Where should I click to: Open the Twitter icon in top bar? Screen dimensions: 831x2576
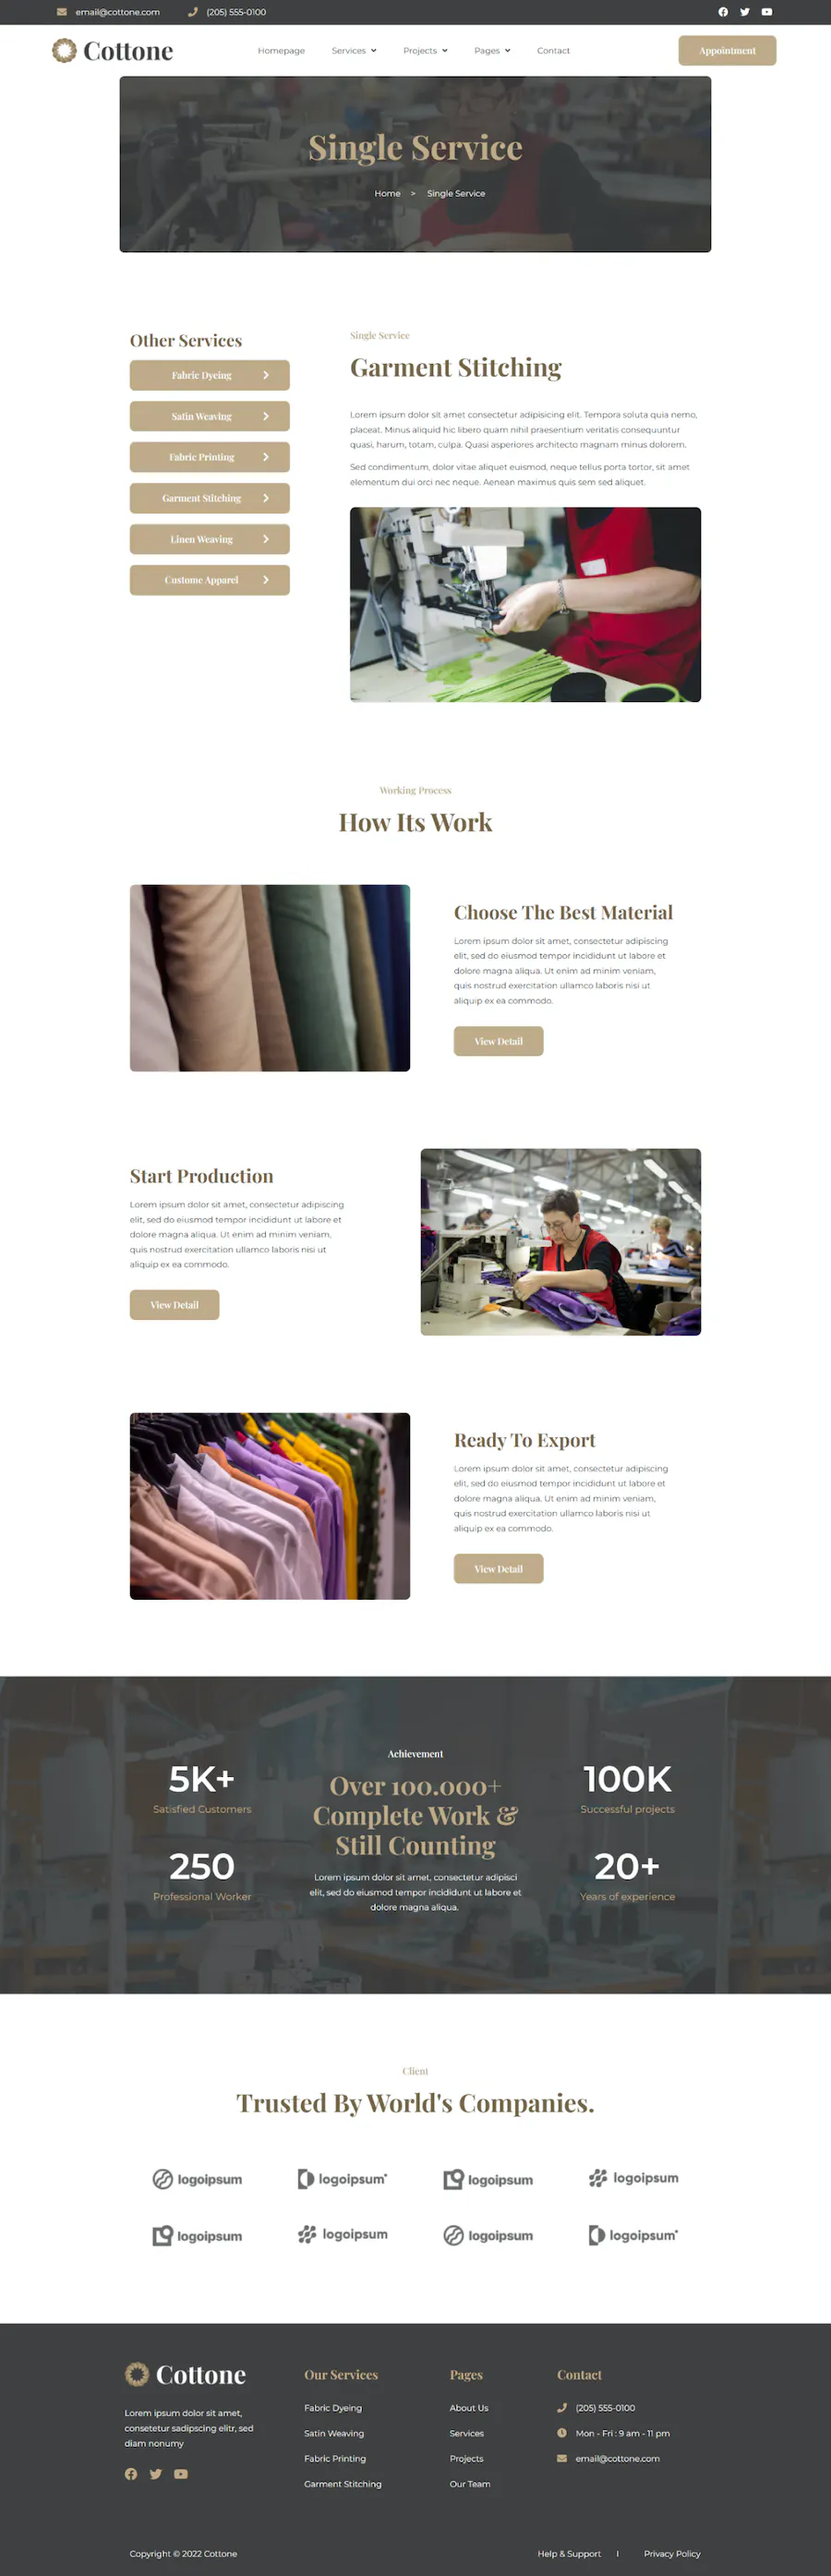tap(745, 12)
